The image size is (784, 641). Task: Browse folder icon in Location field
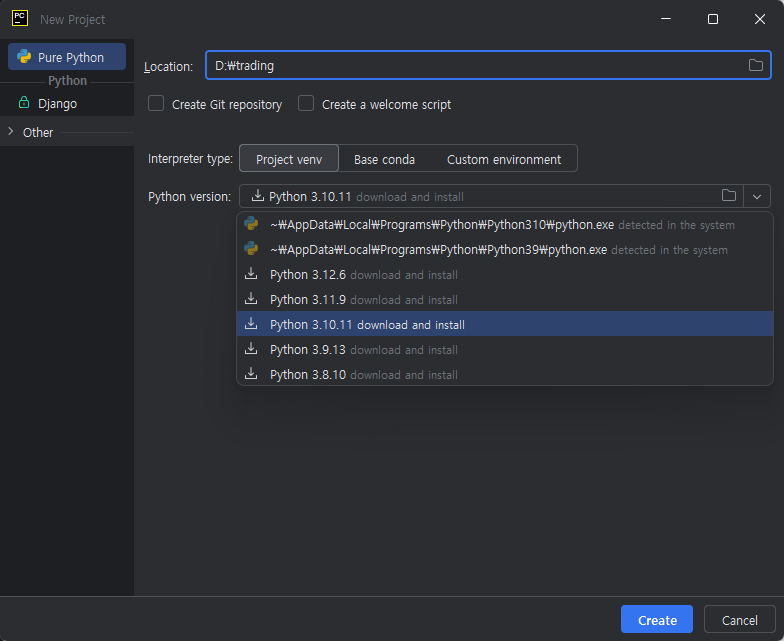(756, 65)
